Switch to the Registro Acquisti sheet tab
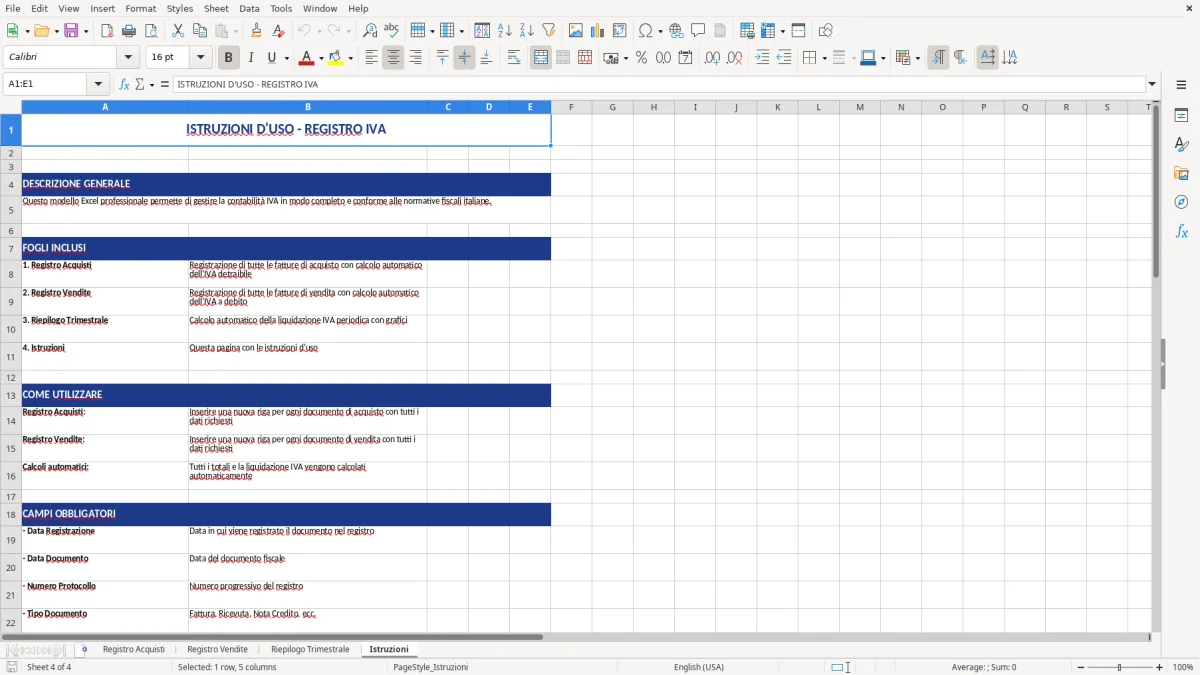Screen dimensions: 1200x675 (x=133, y=648)
